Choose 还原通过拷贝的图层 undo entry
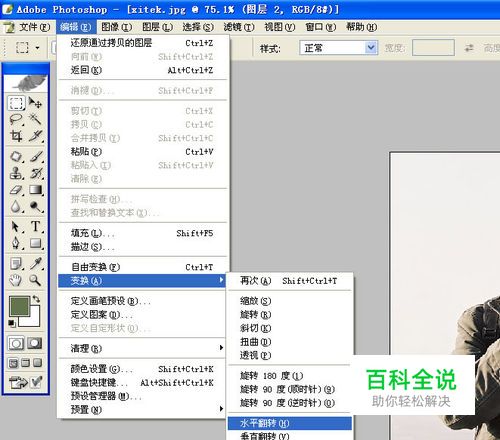Image resolution: width=500 pixels, height=440 pixels. (x=142, y=43)
